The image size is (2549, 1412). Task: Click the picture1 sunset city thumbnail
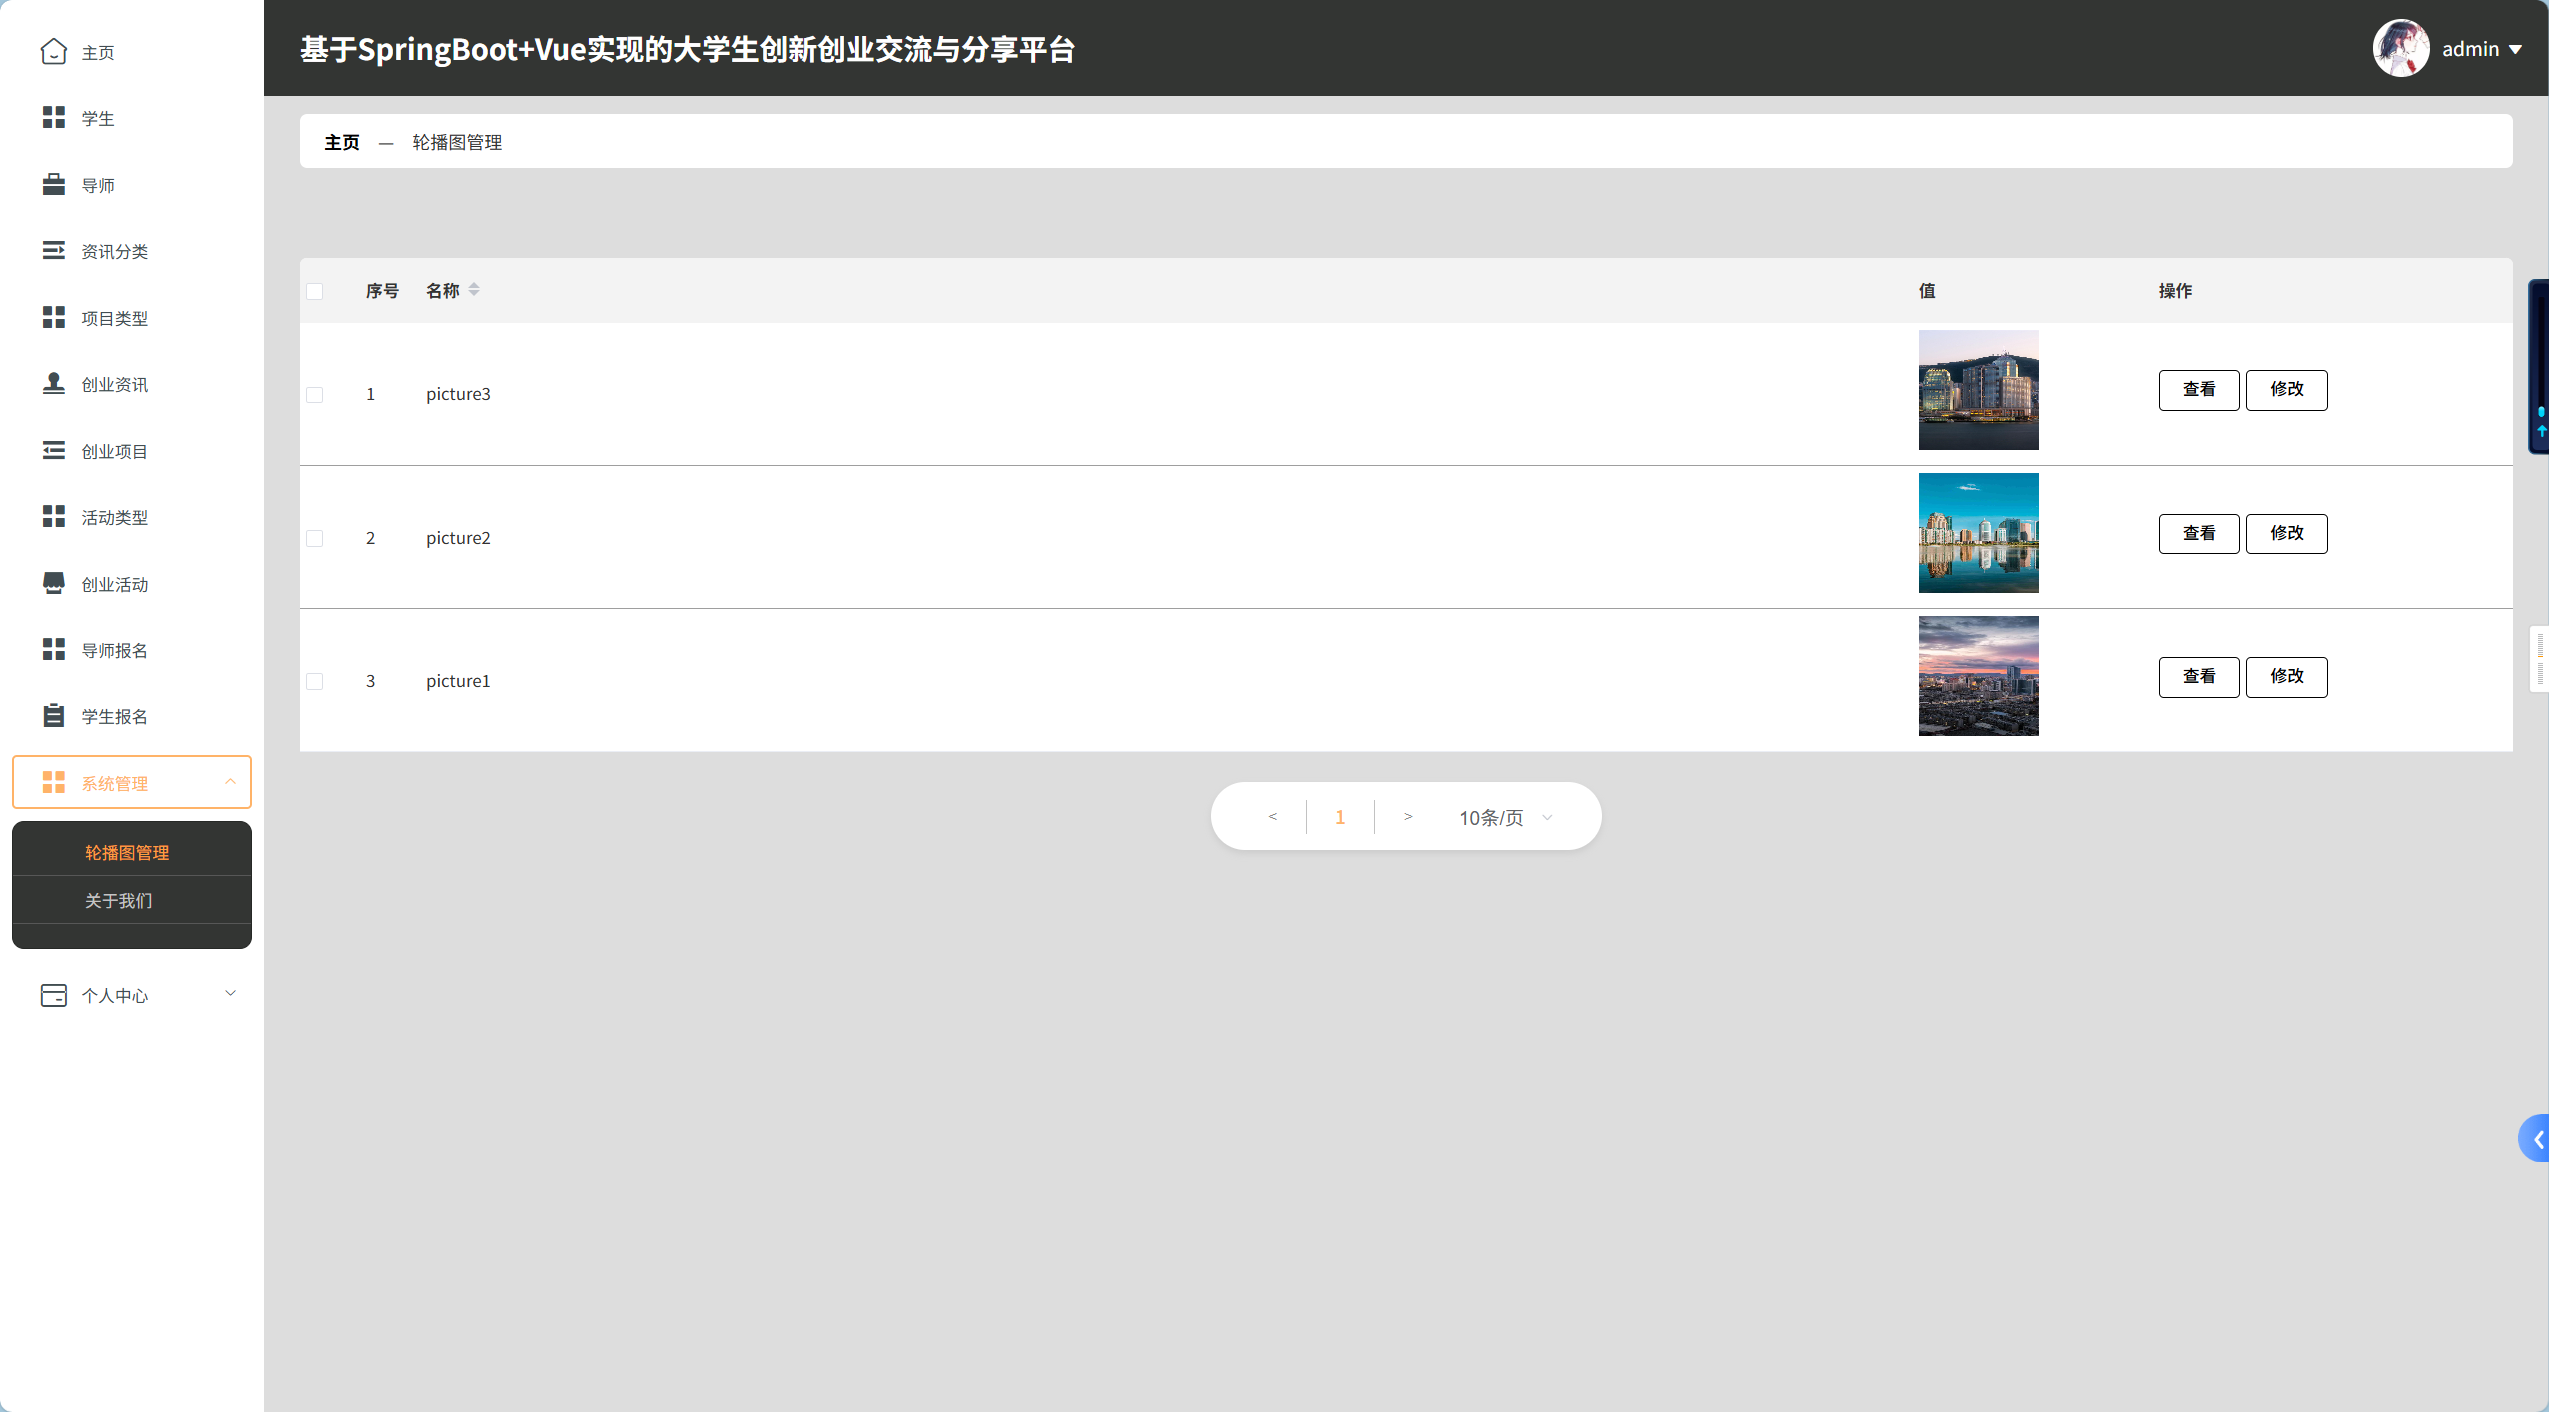[x=1978, y=676]
